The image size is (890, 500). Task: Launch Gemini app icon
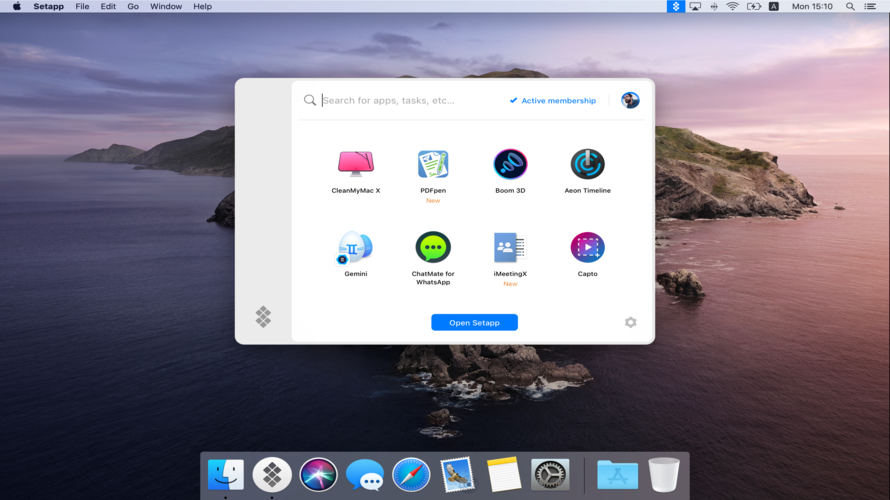click(355, 247)
